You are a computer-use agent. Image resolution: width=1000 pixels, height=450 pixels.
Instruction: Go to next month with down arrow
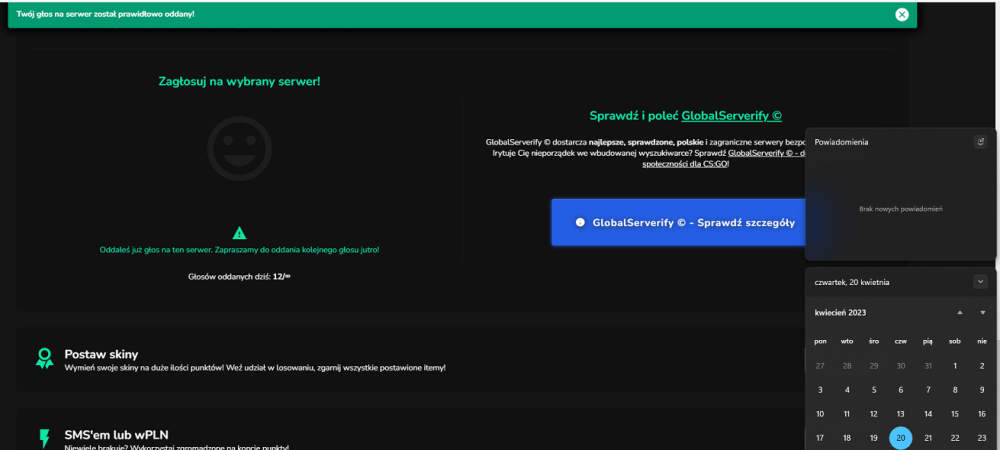pyautogui.click(x=982, y=312)
